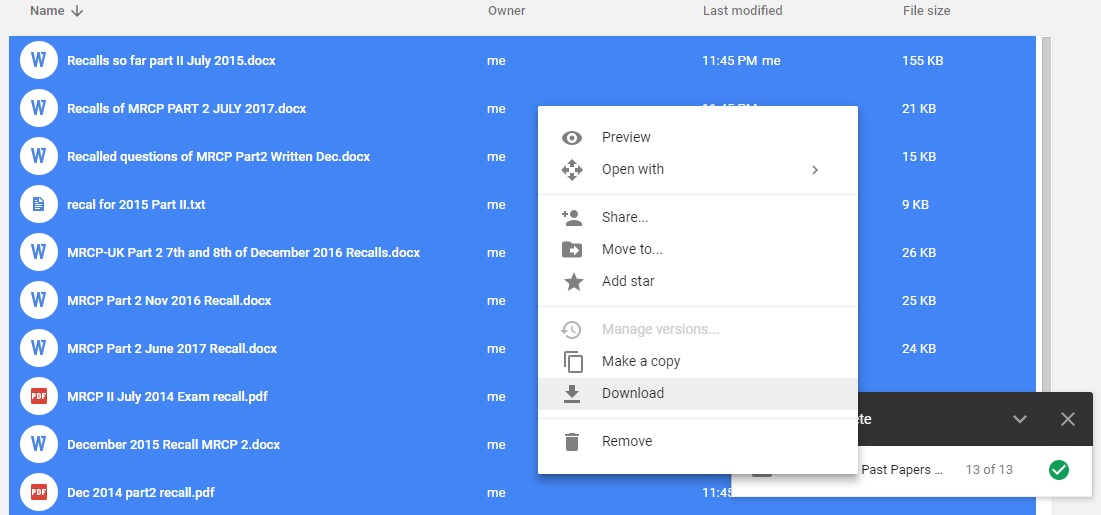Click the Remove trash icon

pos(572,442)
